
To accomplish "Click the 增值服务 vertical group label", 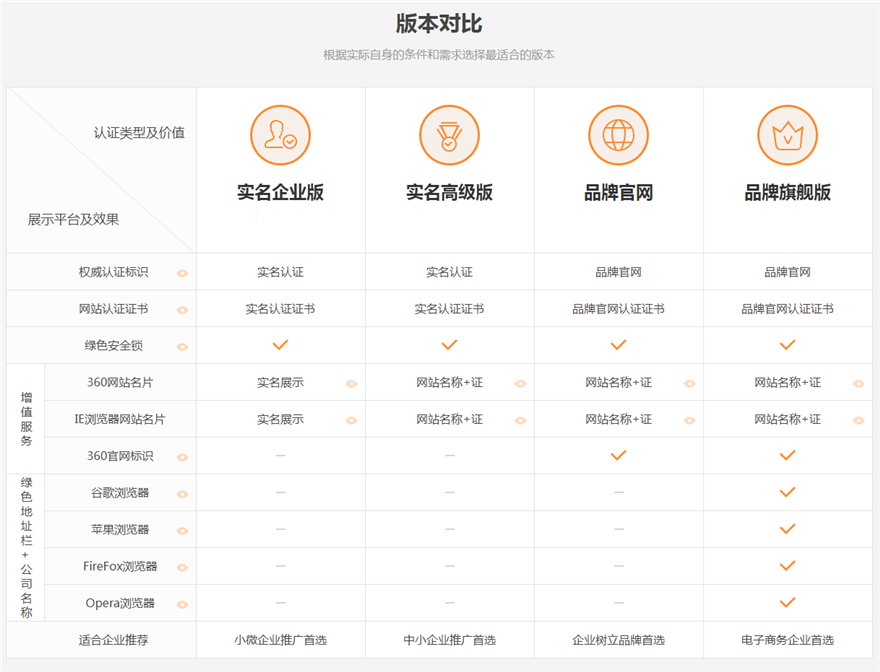I will point(26,419).
